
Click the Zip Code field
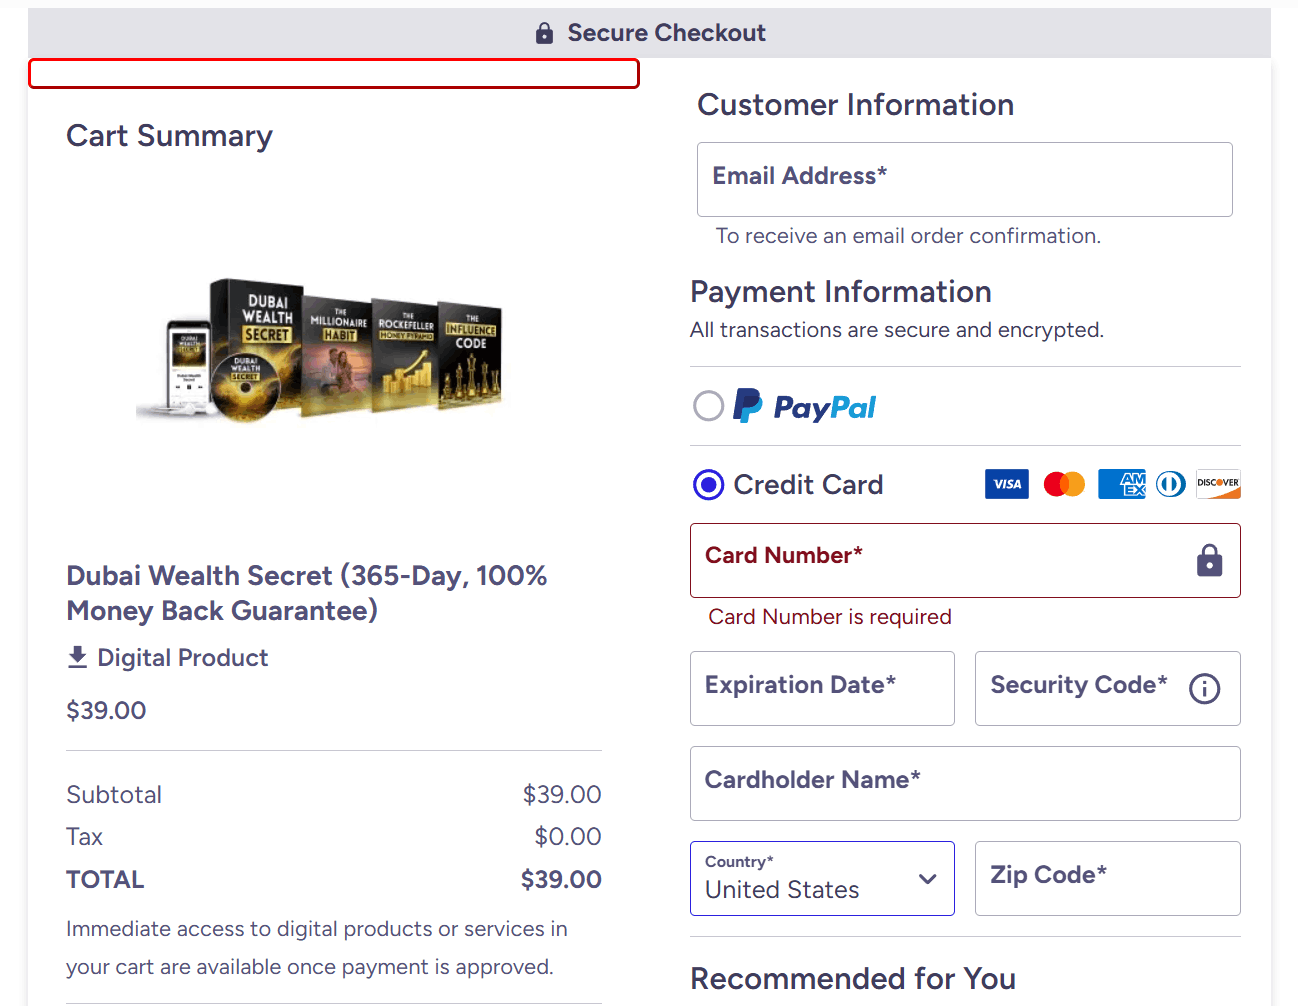[x=1107, y=878]
